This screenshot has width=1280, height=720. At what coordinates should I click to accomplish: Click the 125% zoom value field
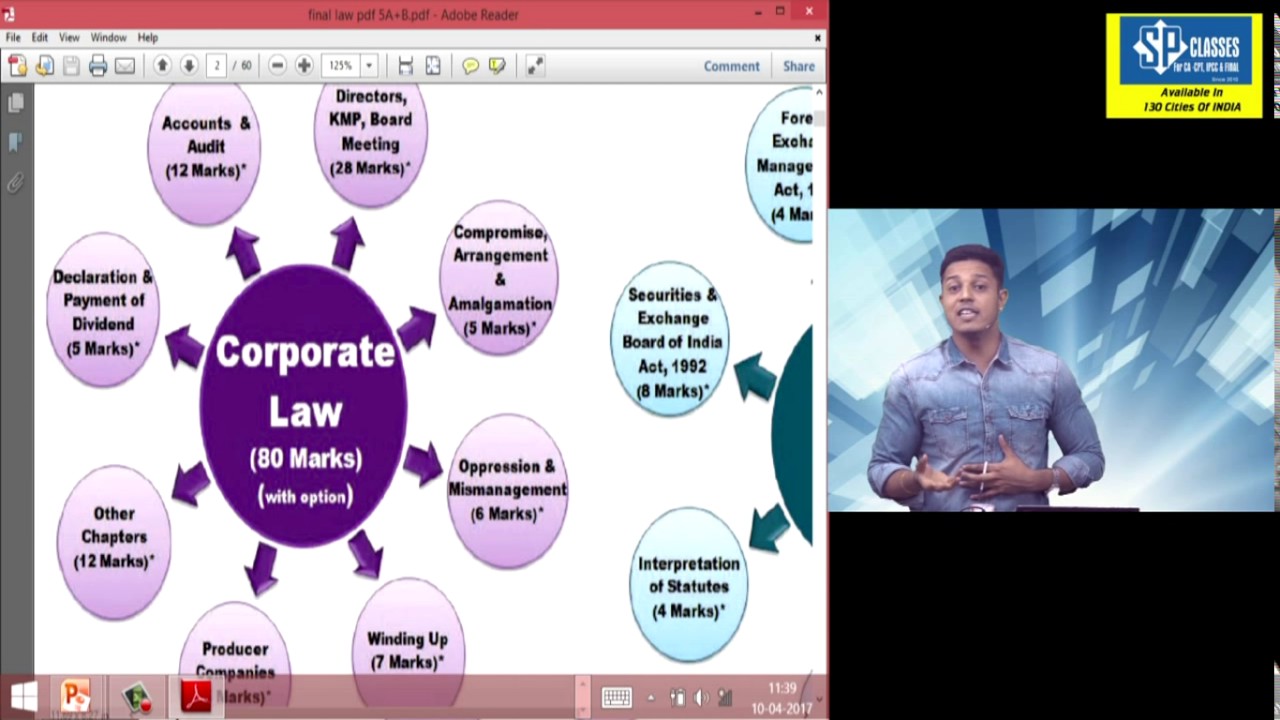[341, 66]
